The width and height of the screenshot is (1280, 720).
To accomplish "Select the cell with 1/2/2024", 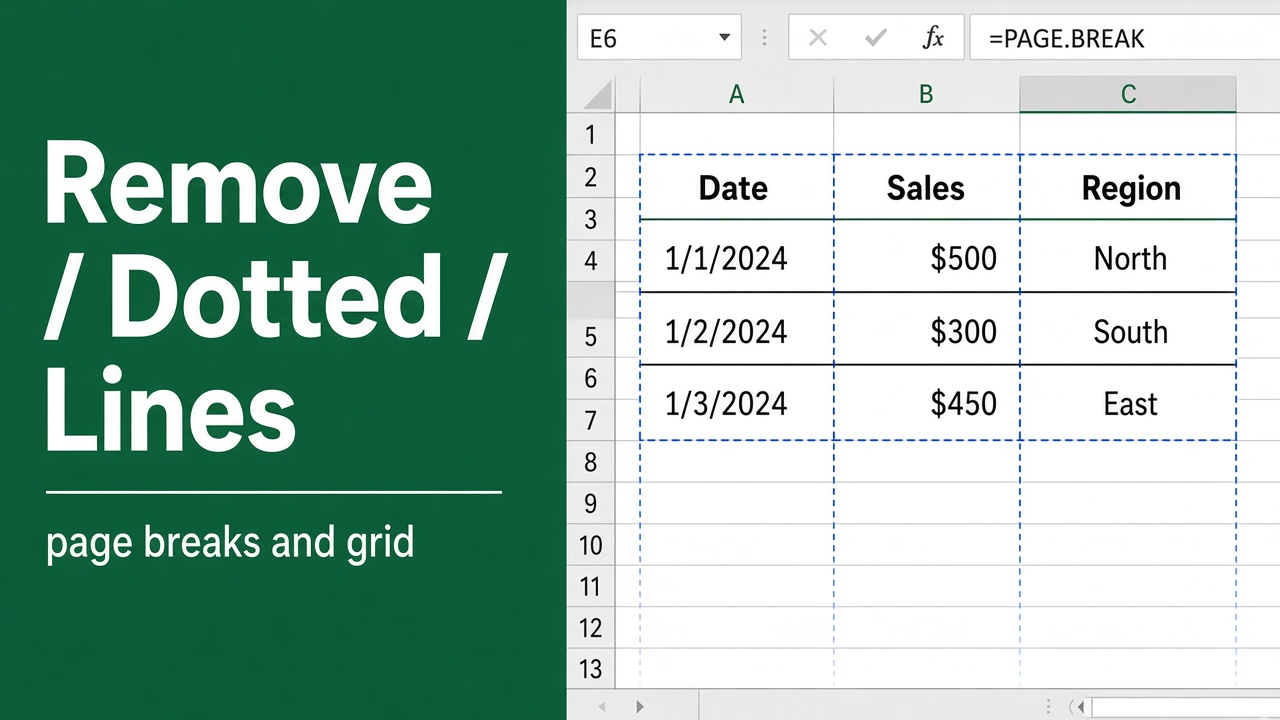I will pyautogui.click(x=737, y=330).
